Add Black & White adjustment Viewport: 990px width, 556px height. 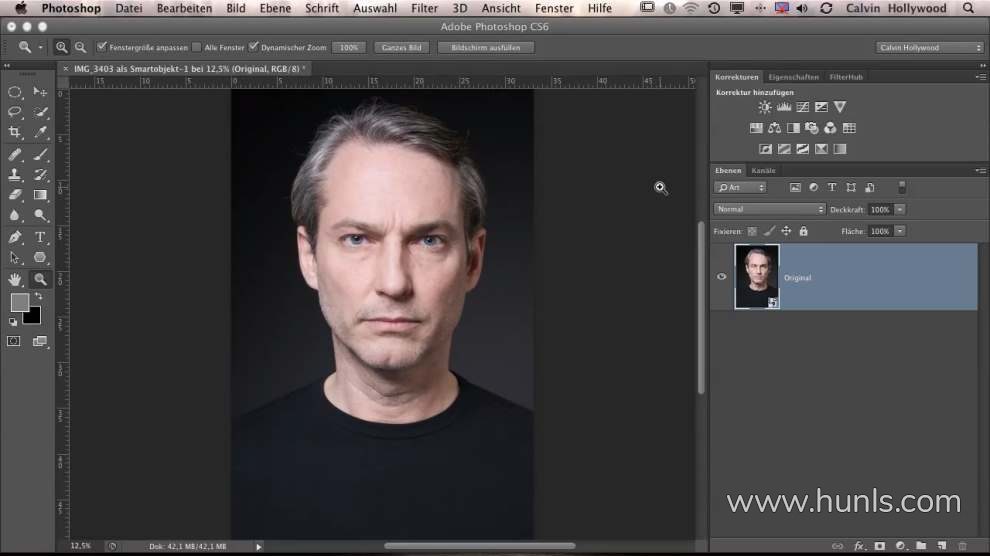click(x=793, y=128)
